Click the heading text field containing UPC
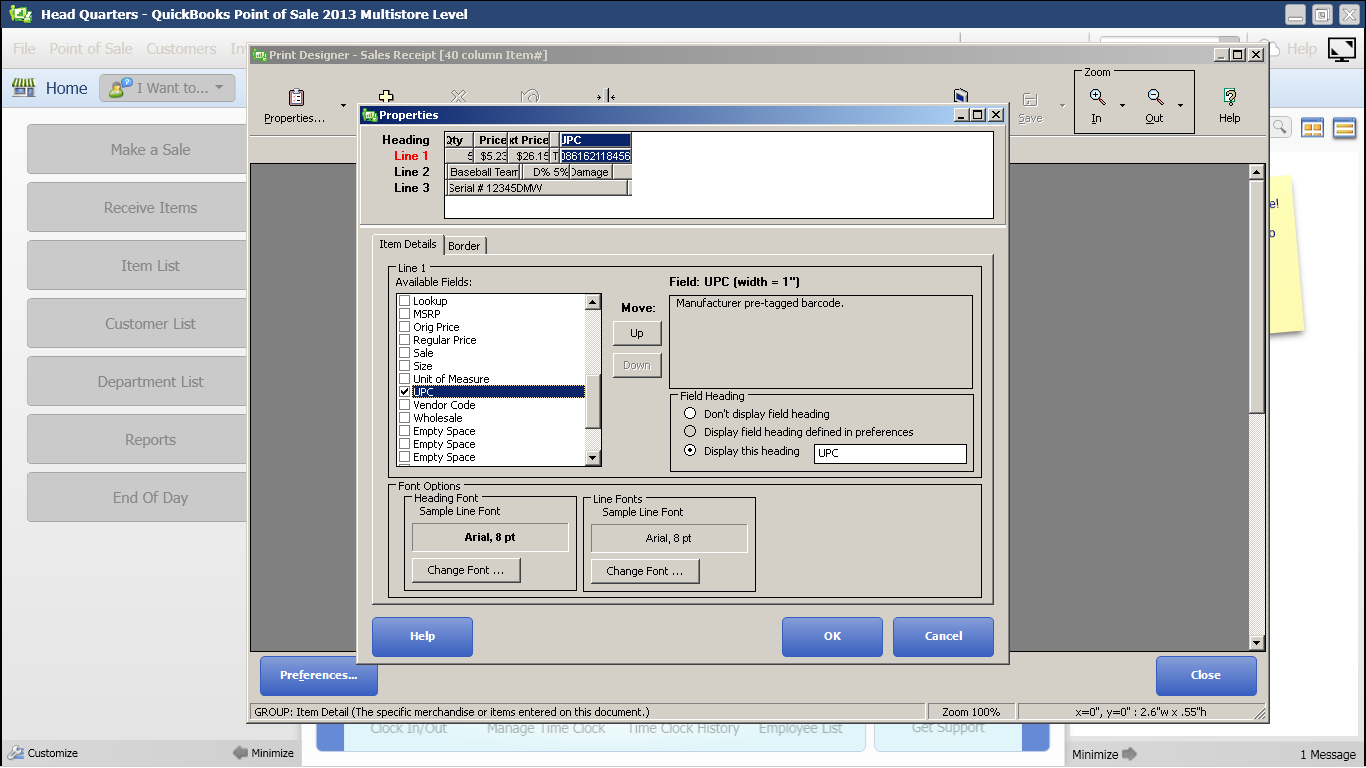 891,453
